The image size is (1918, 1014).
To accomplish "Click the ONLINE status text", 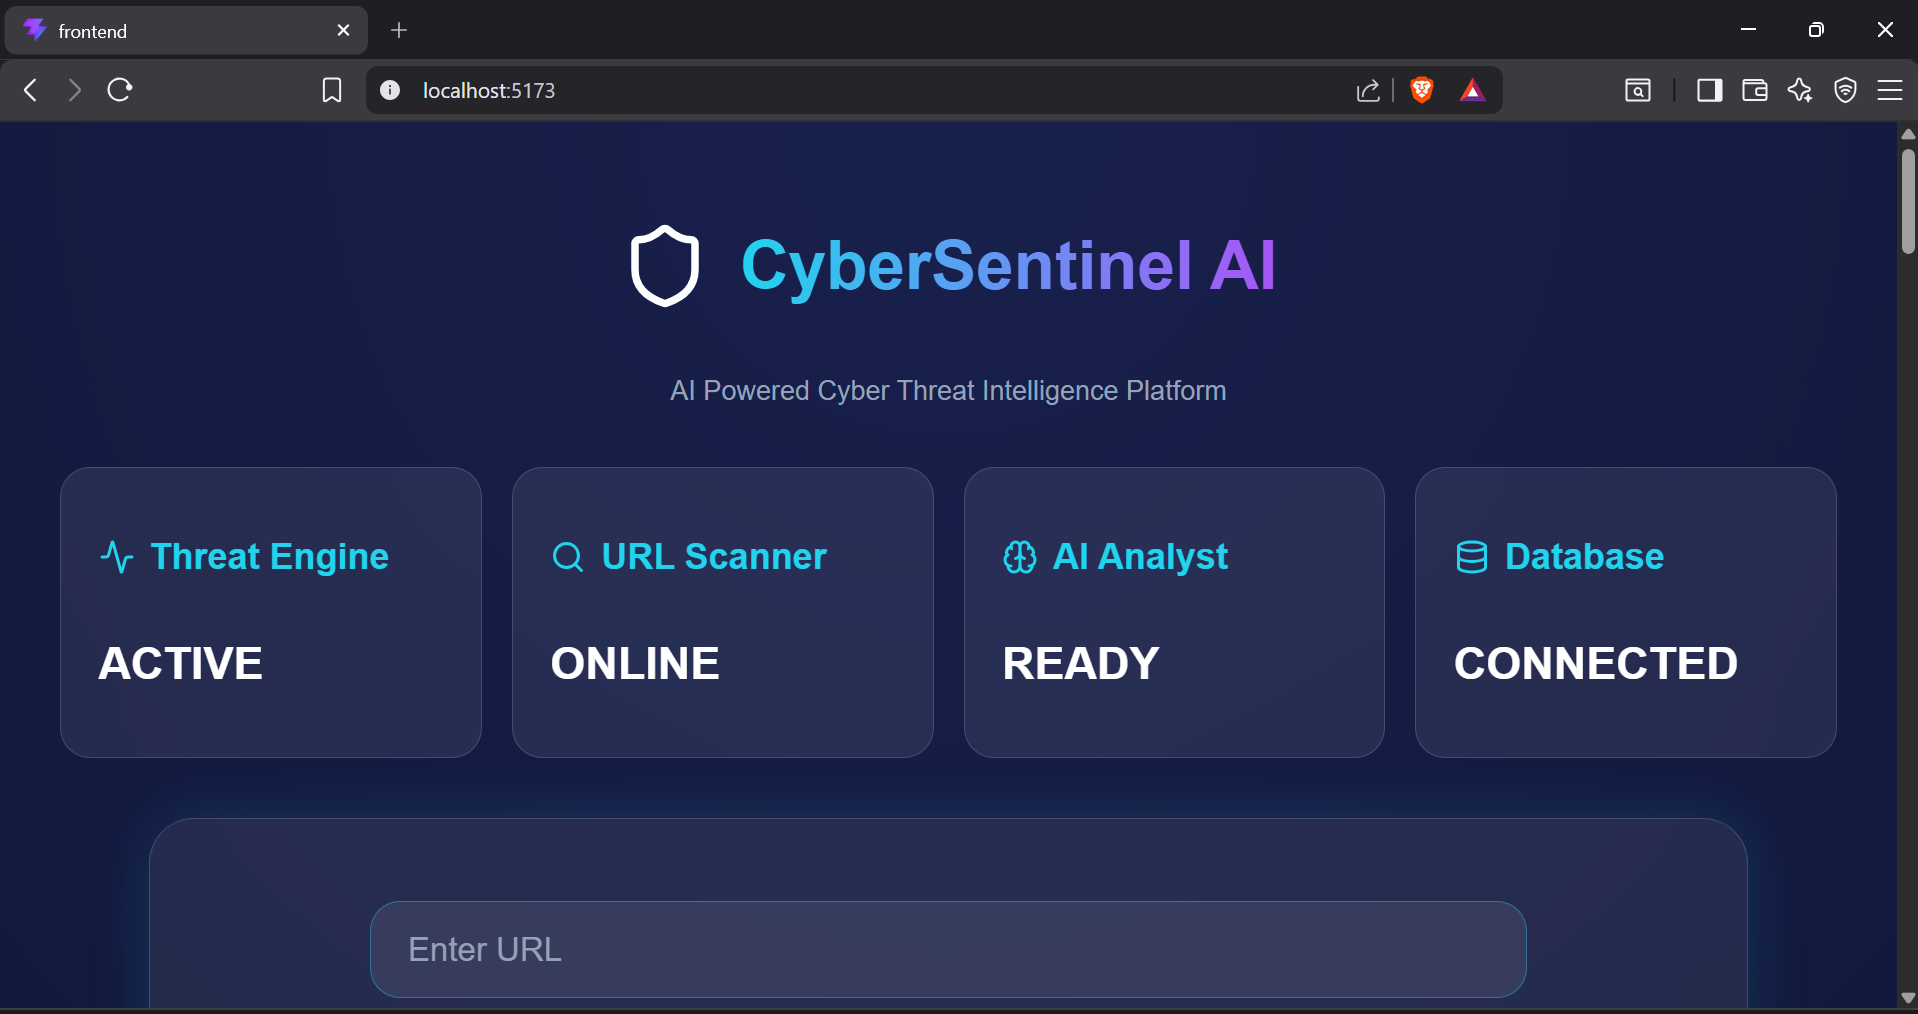I will (x=635, y=663).
